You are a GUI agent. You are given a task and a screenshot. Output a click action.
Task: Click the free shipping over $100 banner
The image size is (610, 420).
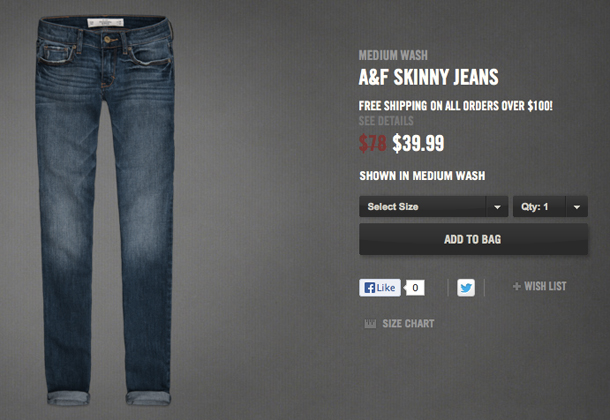456,106
